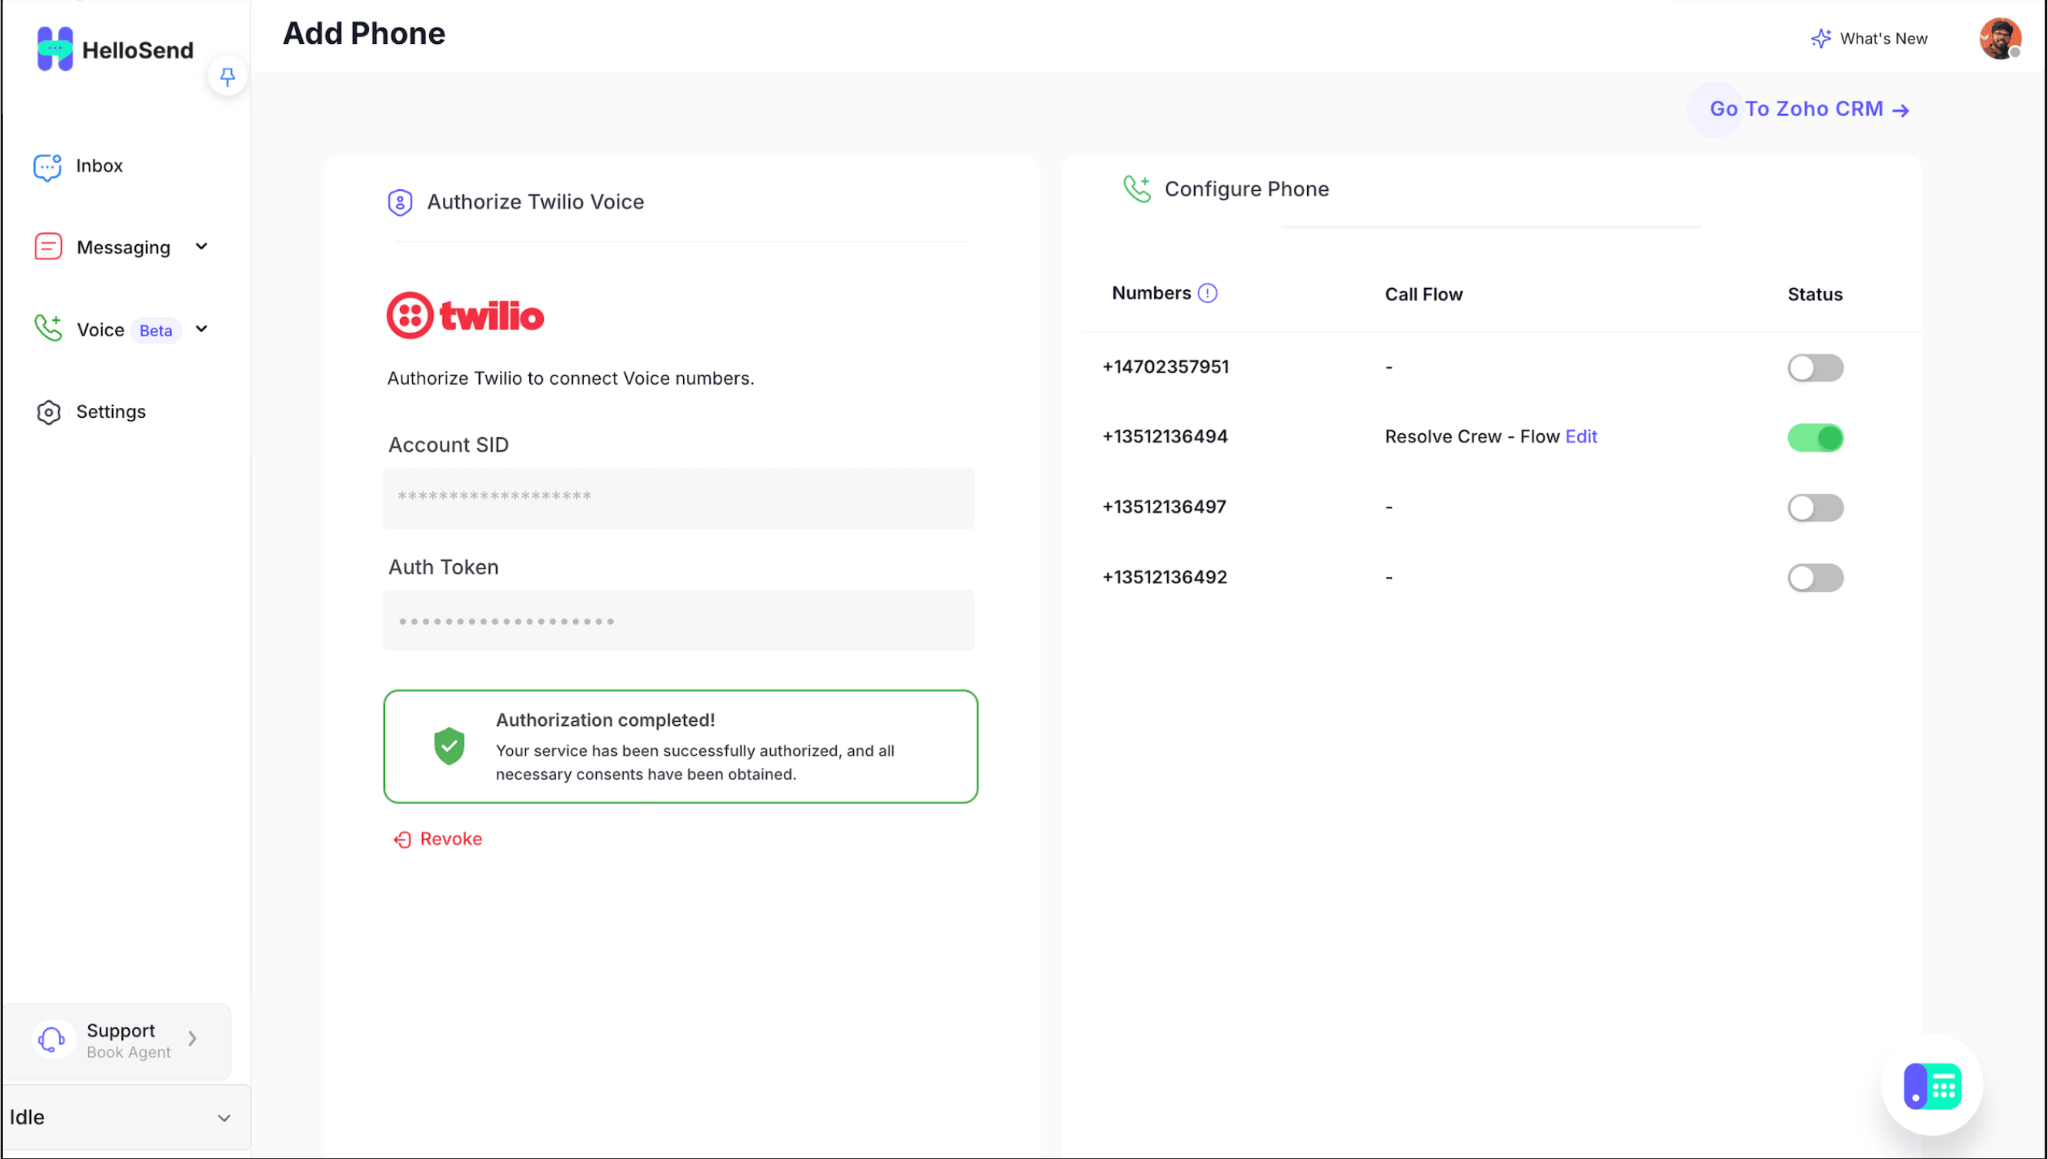Open the Idle status dropdown
The height and width of the screenshot is (1159, 2048).
[125, 1118]
